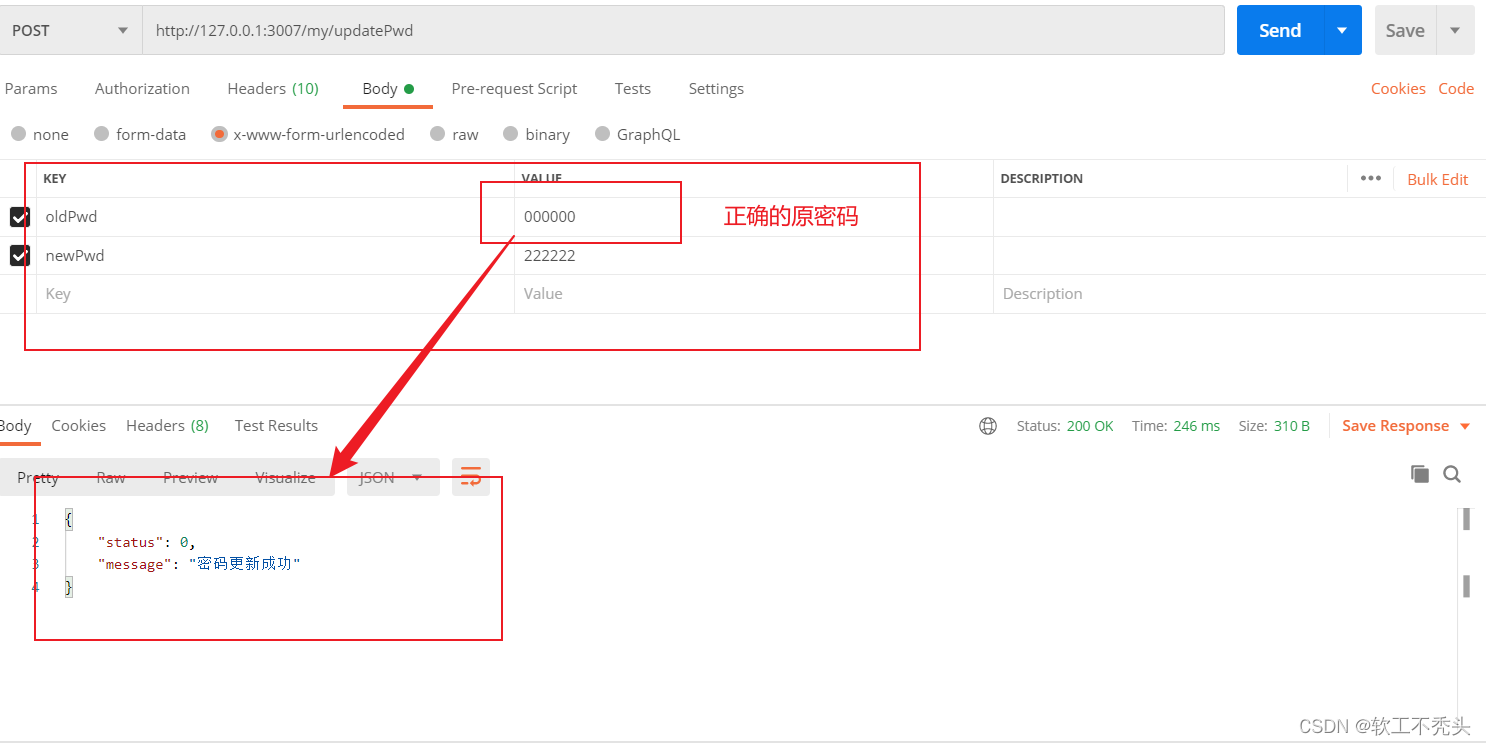1486x745 pixels.
Task: Switch response view to Raw
Action: (111, 477)
